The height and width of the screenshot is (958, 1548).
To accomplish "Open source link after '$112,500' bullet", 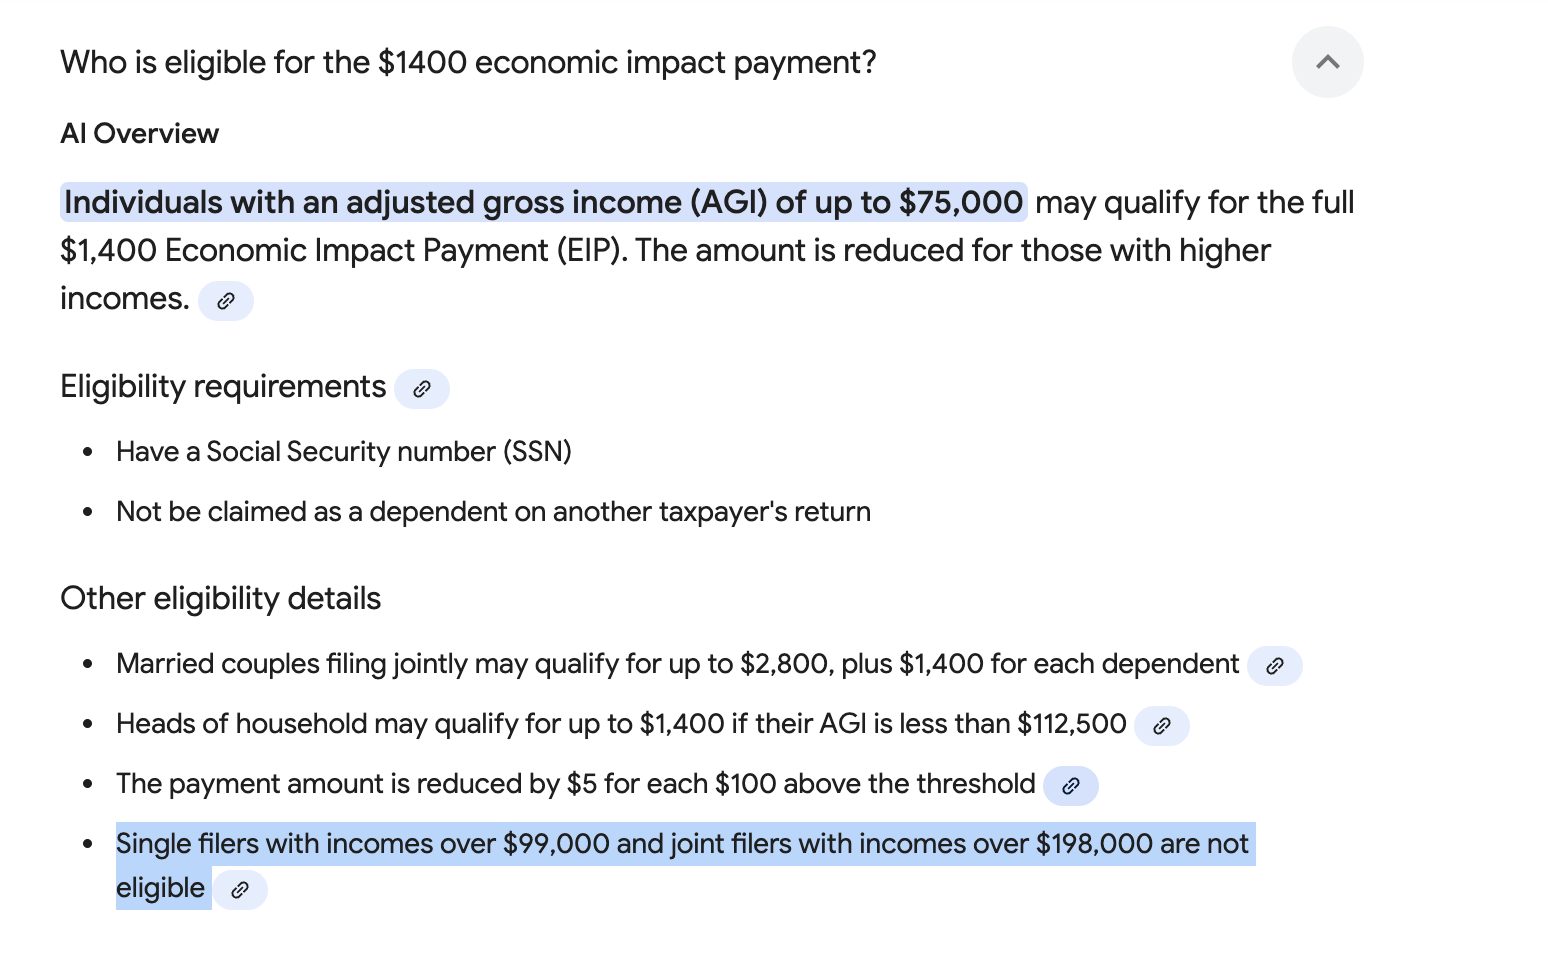I will tap(1162, 726).
